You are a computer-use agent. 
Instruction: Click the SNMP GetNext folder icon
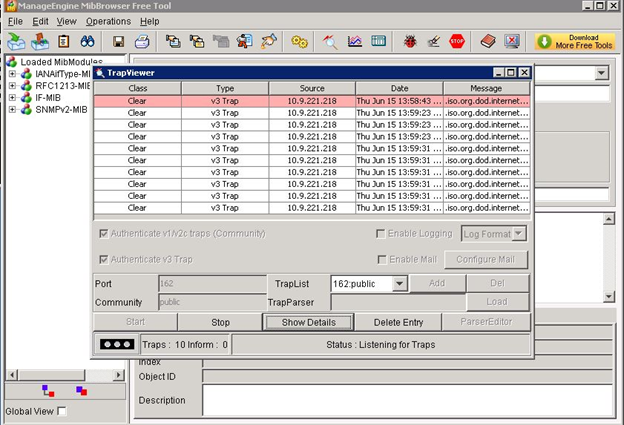coord(197,41)
